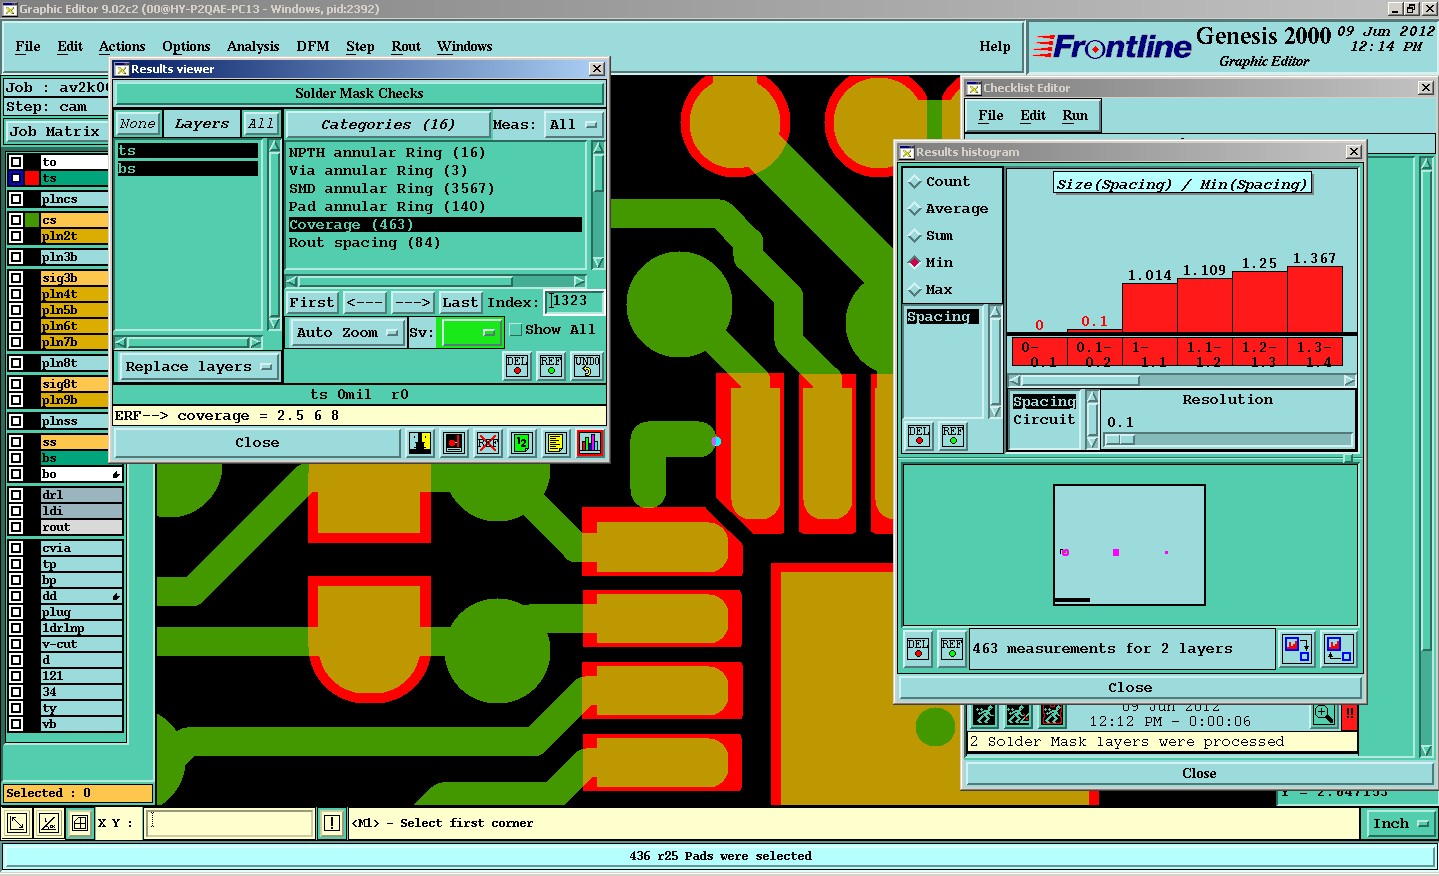Click the diagonal arrow coordinate mode icon
Screen dimensions: 1439x876
click(x=17, y=824)
